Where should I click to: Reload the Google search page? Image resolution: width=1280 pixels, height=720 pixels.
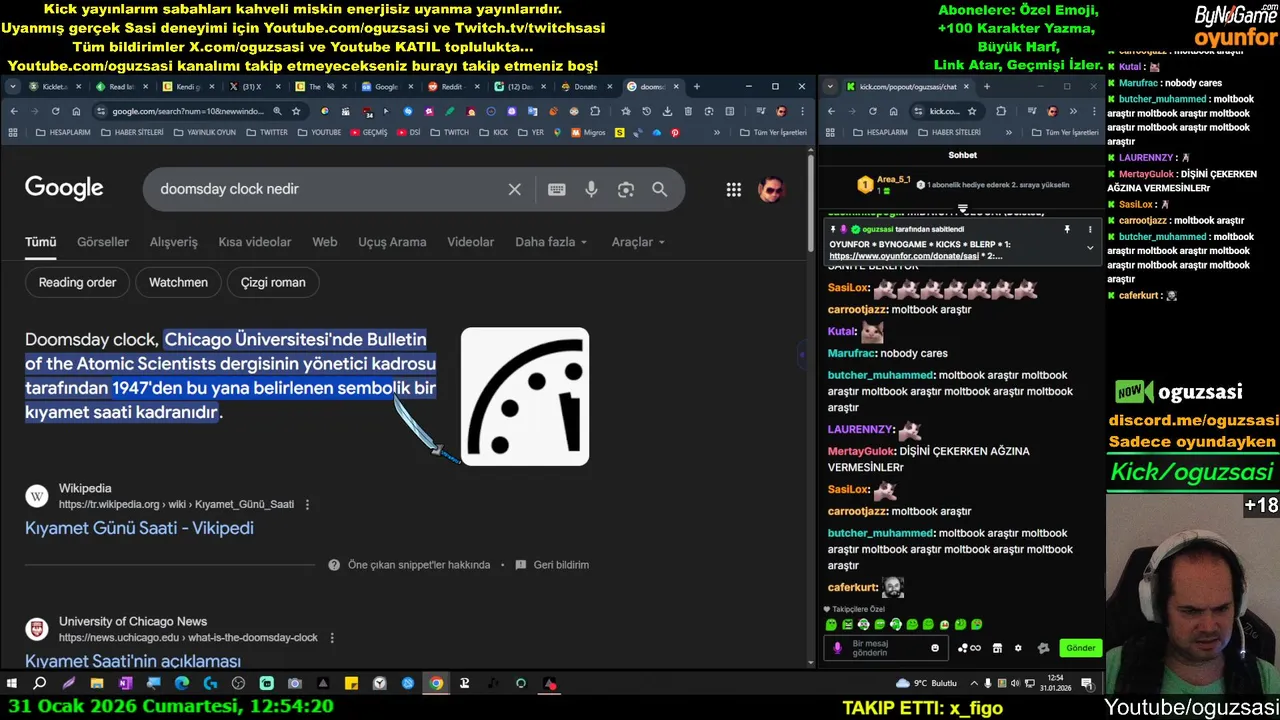55,111
